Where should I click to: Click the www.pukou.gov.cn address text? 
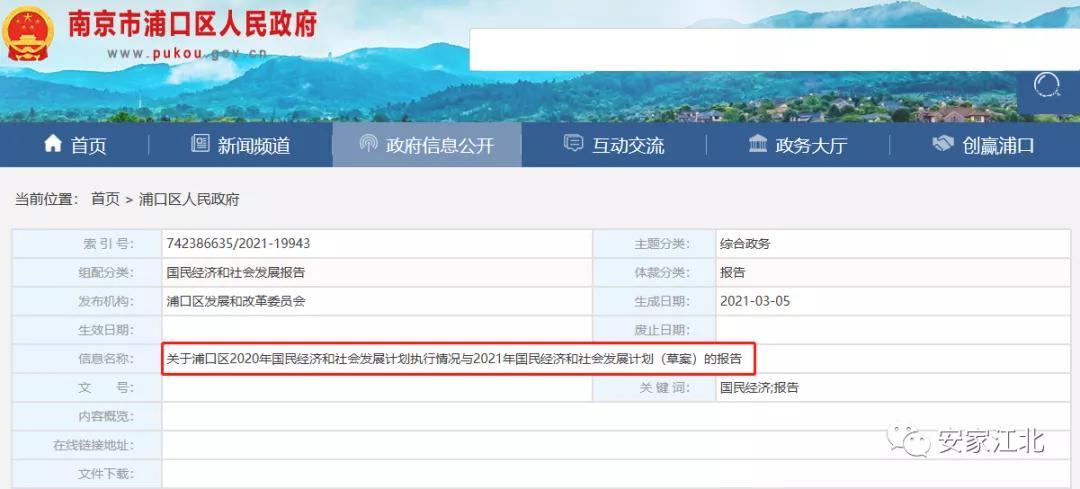coord(187,54)
